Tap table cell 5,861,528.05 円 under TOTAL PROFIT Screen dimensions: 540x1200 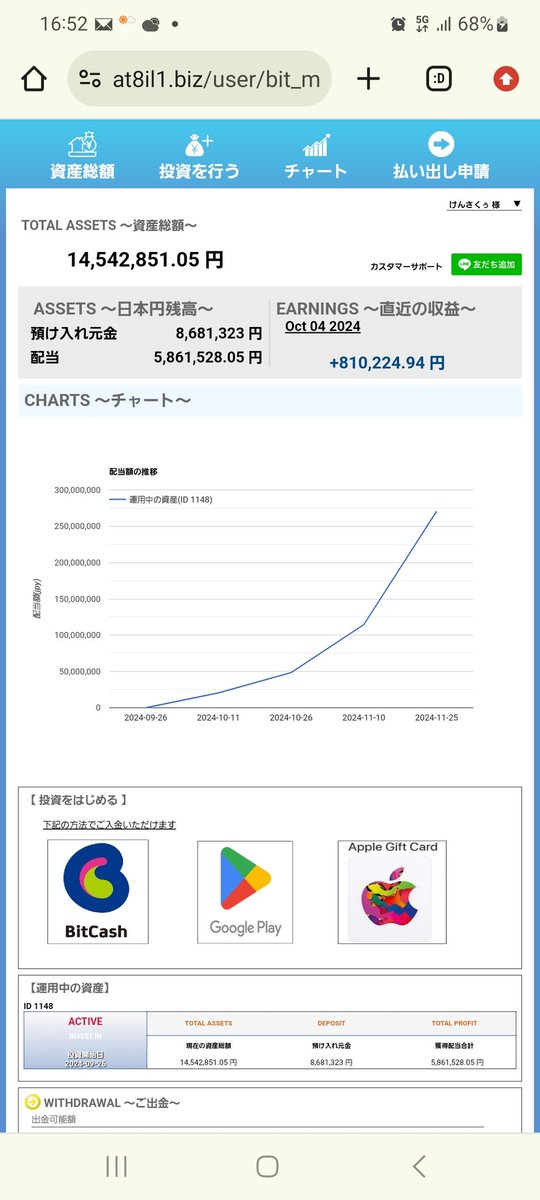tap(455, 1063)
